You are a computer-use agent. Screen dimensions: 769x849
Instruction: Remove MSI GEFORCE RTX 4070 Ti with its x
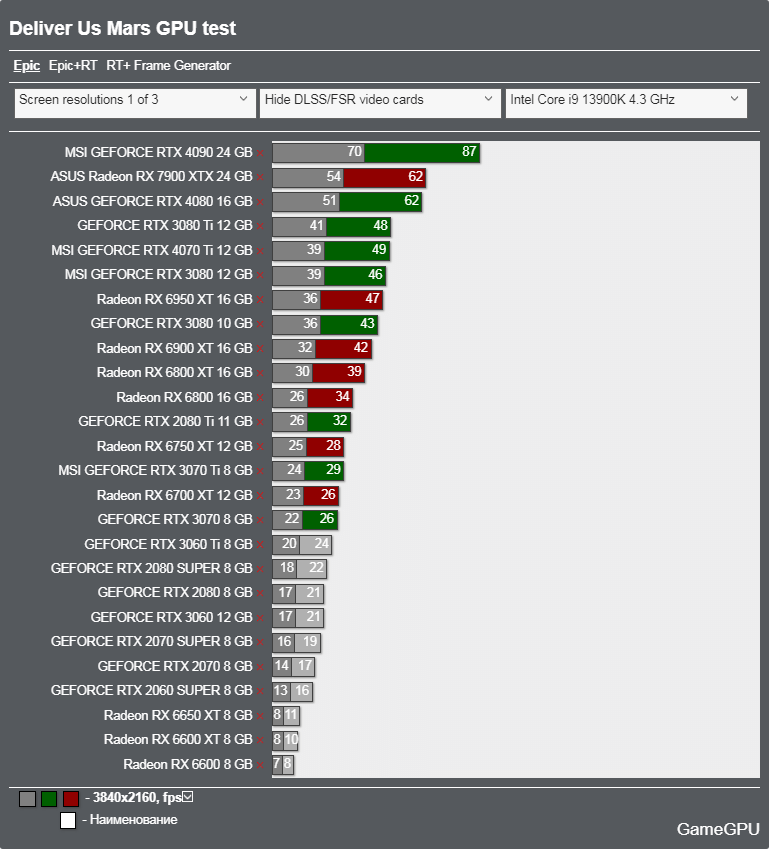(x=260, y=251)
